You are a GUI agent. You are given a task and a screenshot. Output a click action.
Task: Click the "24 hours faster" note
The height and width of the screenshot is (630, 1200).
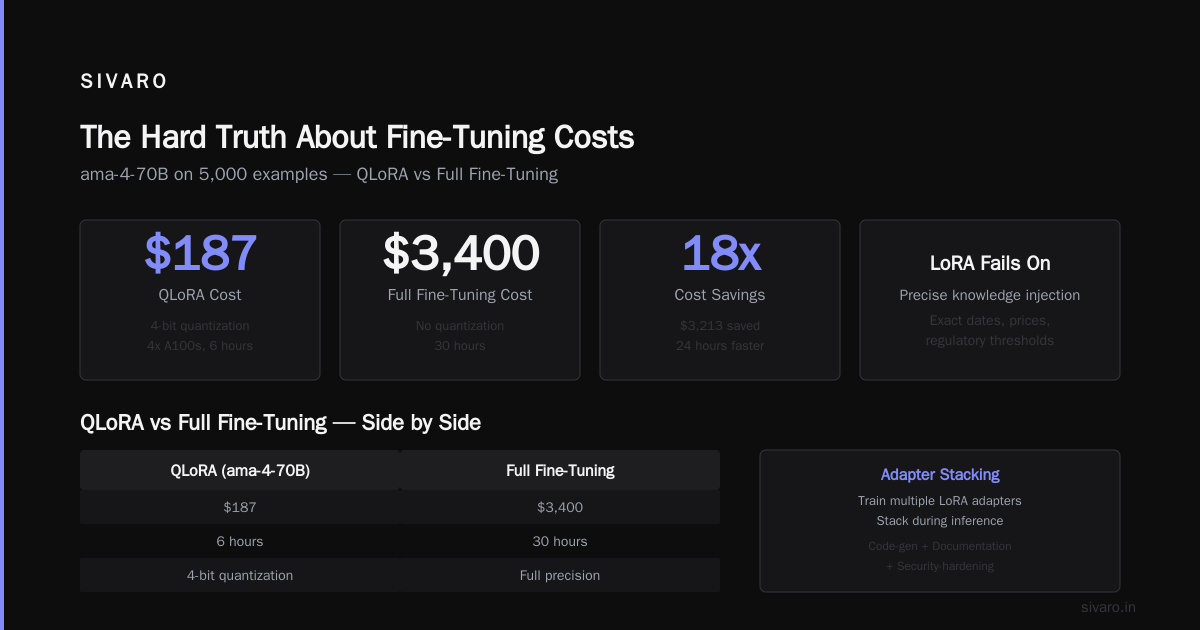click(x=720, y=346)
